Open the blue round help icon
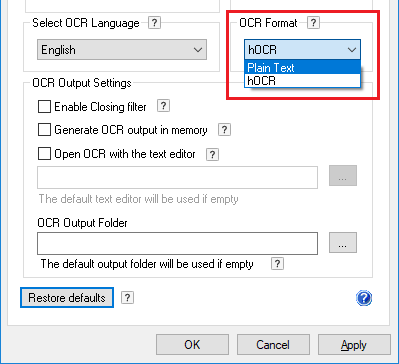 tap(364, 298)
